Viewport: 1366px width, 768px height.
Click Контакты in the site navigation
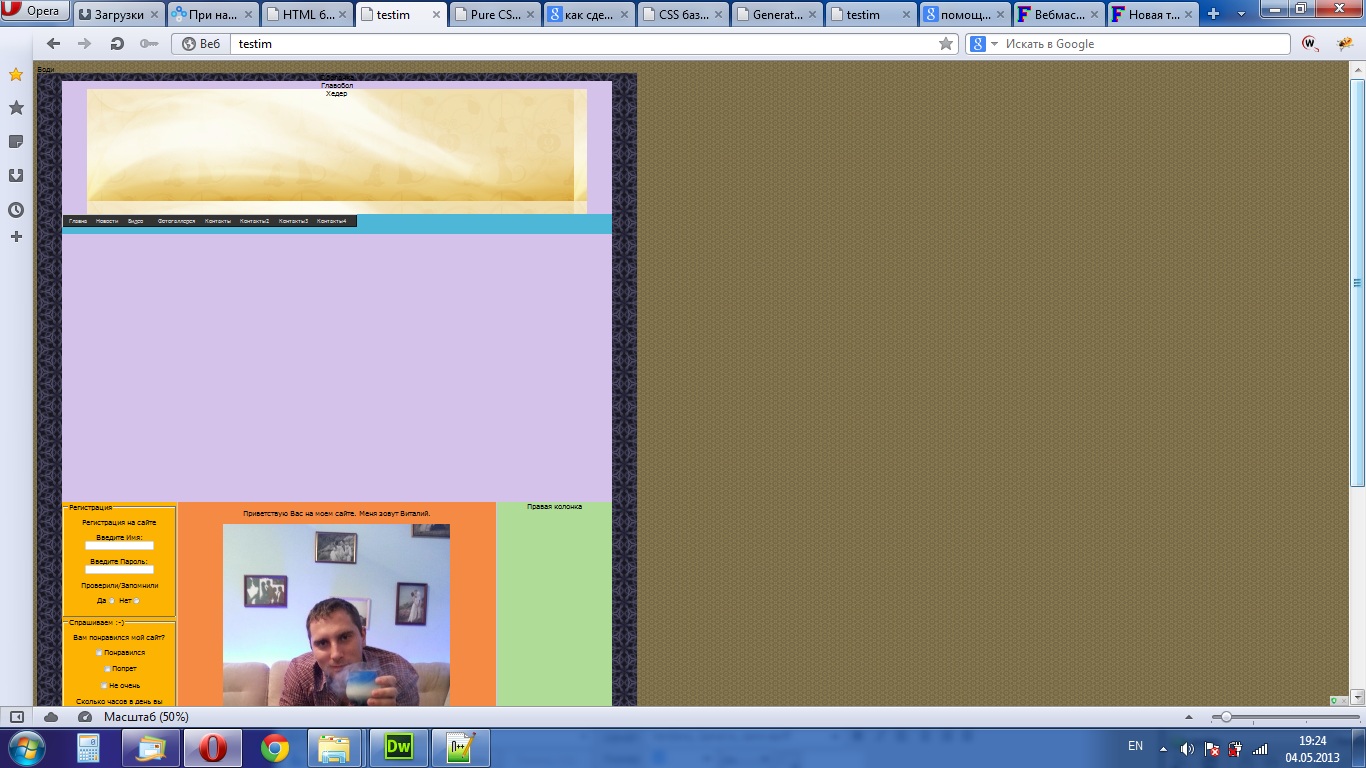point(218,221)
